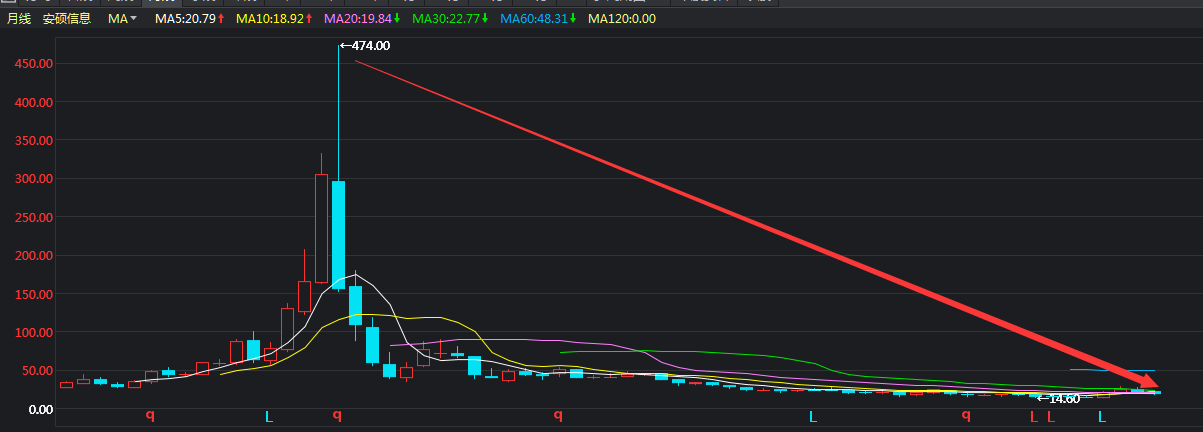Viewport: 1203px width, 432px height.
Task: Select the red downtrend arrow's arrowhead
Action: [1148, 380]
